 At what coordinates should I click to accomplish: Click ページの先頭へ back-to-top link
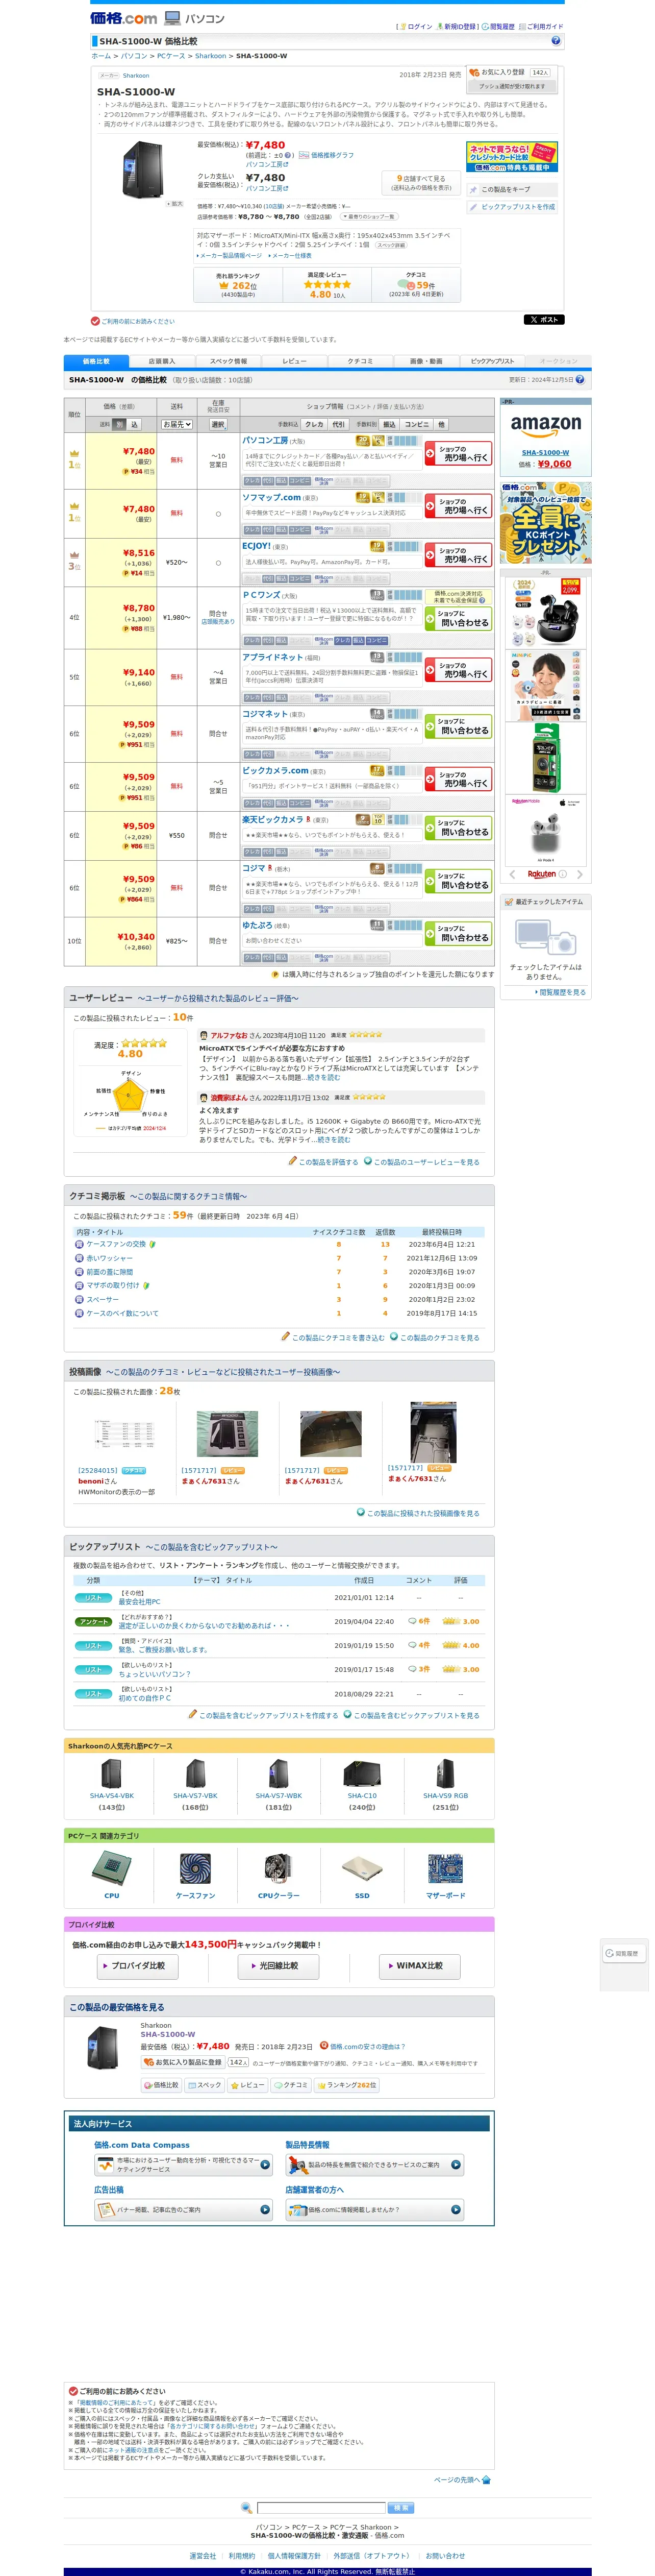pyautogui.click(x=462, y=2480)
